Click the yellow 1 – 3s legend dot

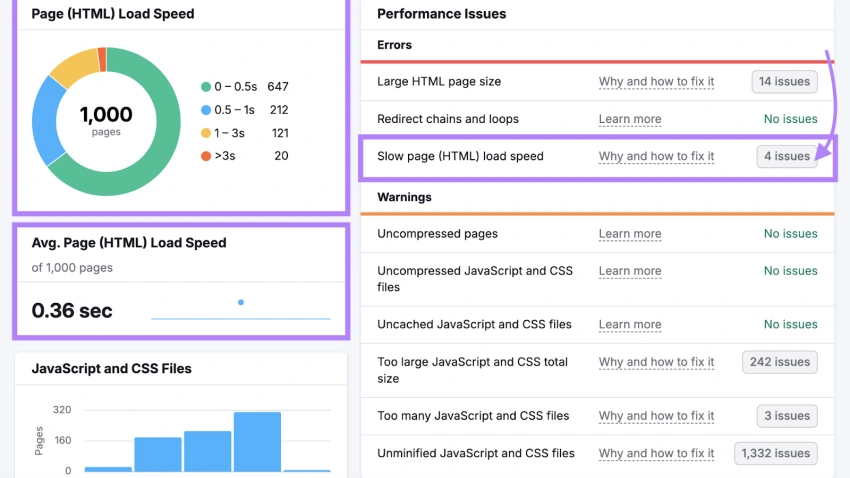206,133
